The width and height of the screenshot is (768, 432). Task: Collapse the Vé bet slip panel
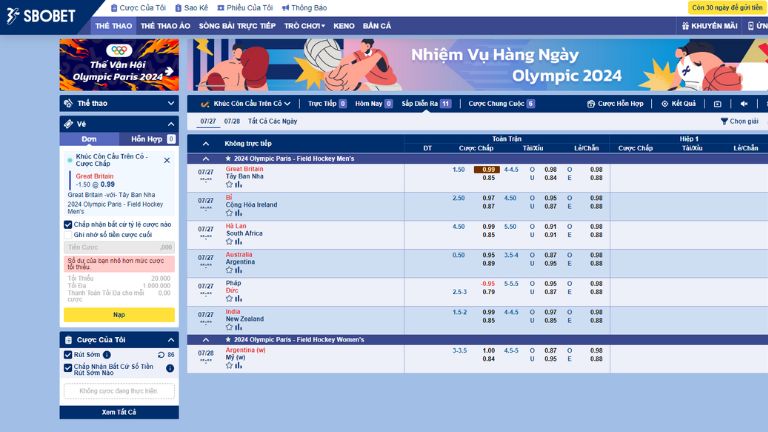coord(171,124)
